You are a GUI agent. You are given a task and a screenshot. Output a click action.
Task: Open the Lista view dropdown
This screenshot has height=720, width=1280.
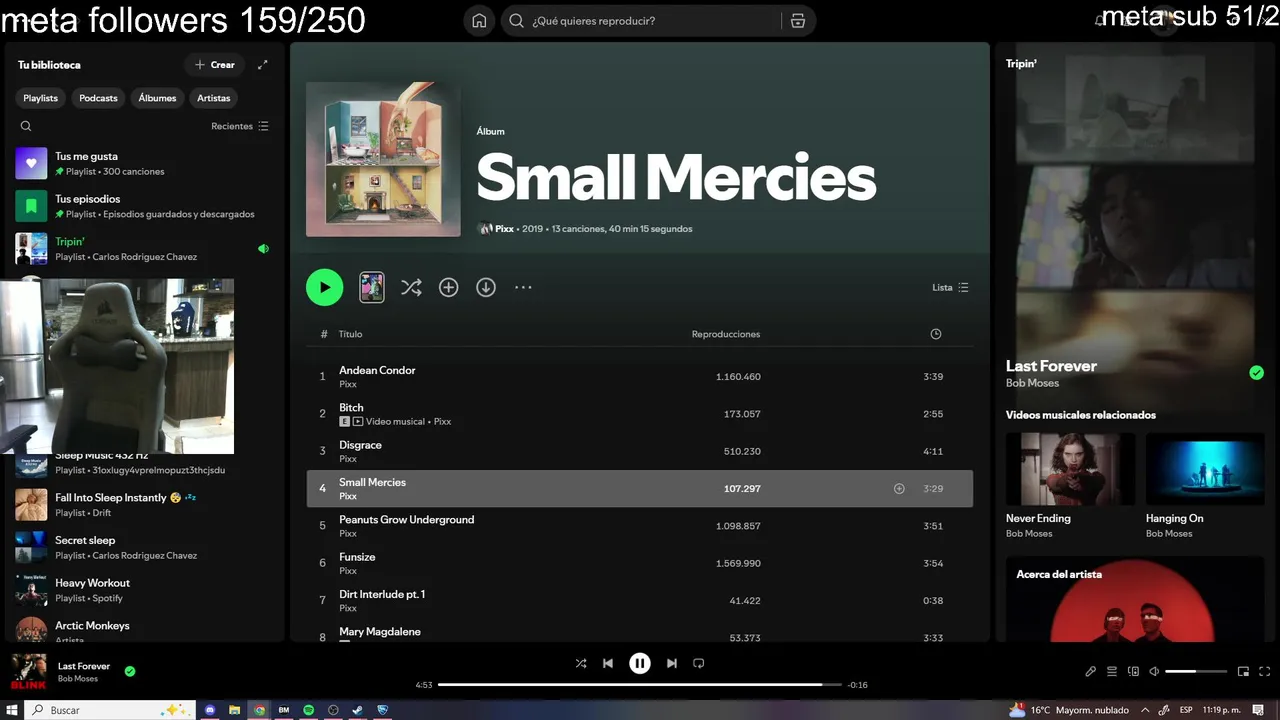click(950, 288)
